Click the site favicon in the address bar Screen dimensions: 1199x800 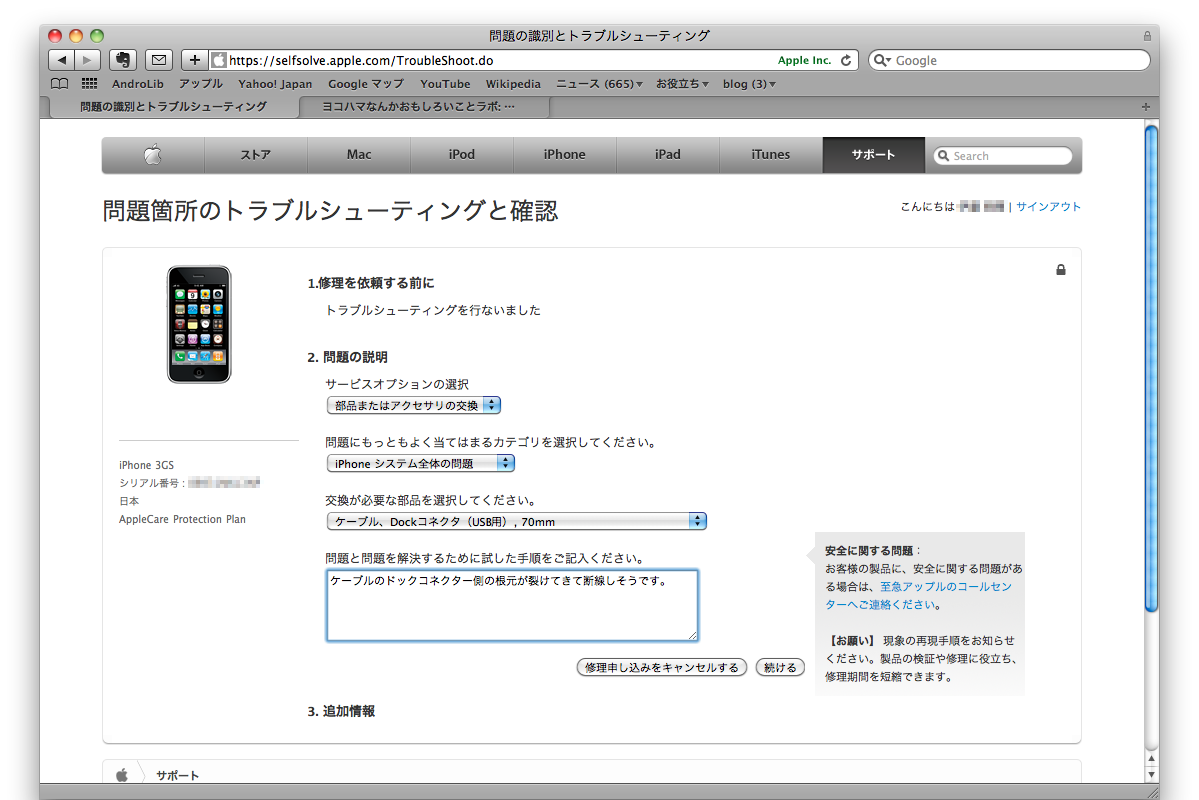click(219, 60)
